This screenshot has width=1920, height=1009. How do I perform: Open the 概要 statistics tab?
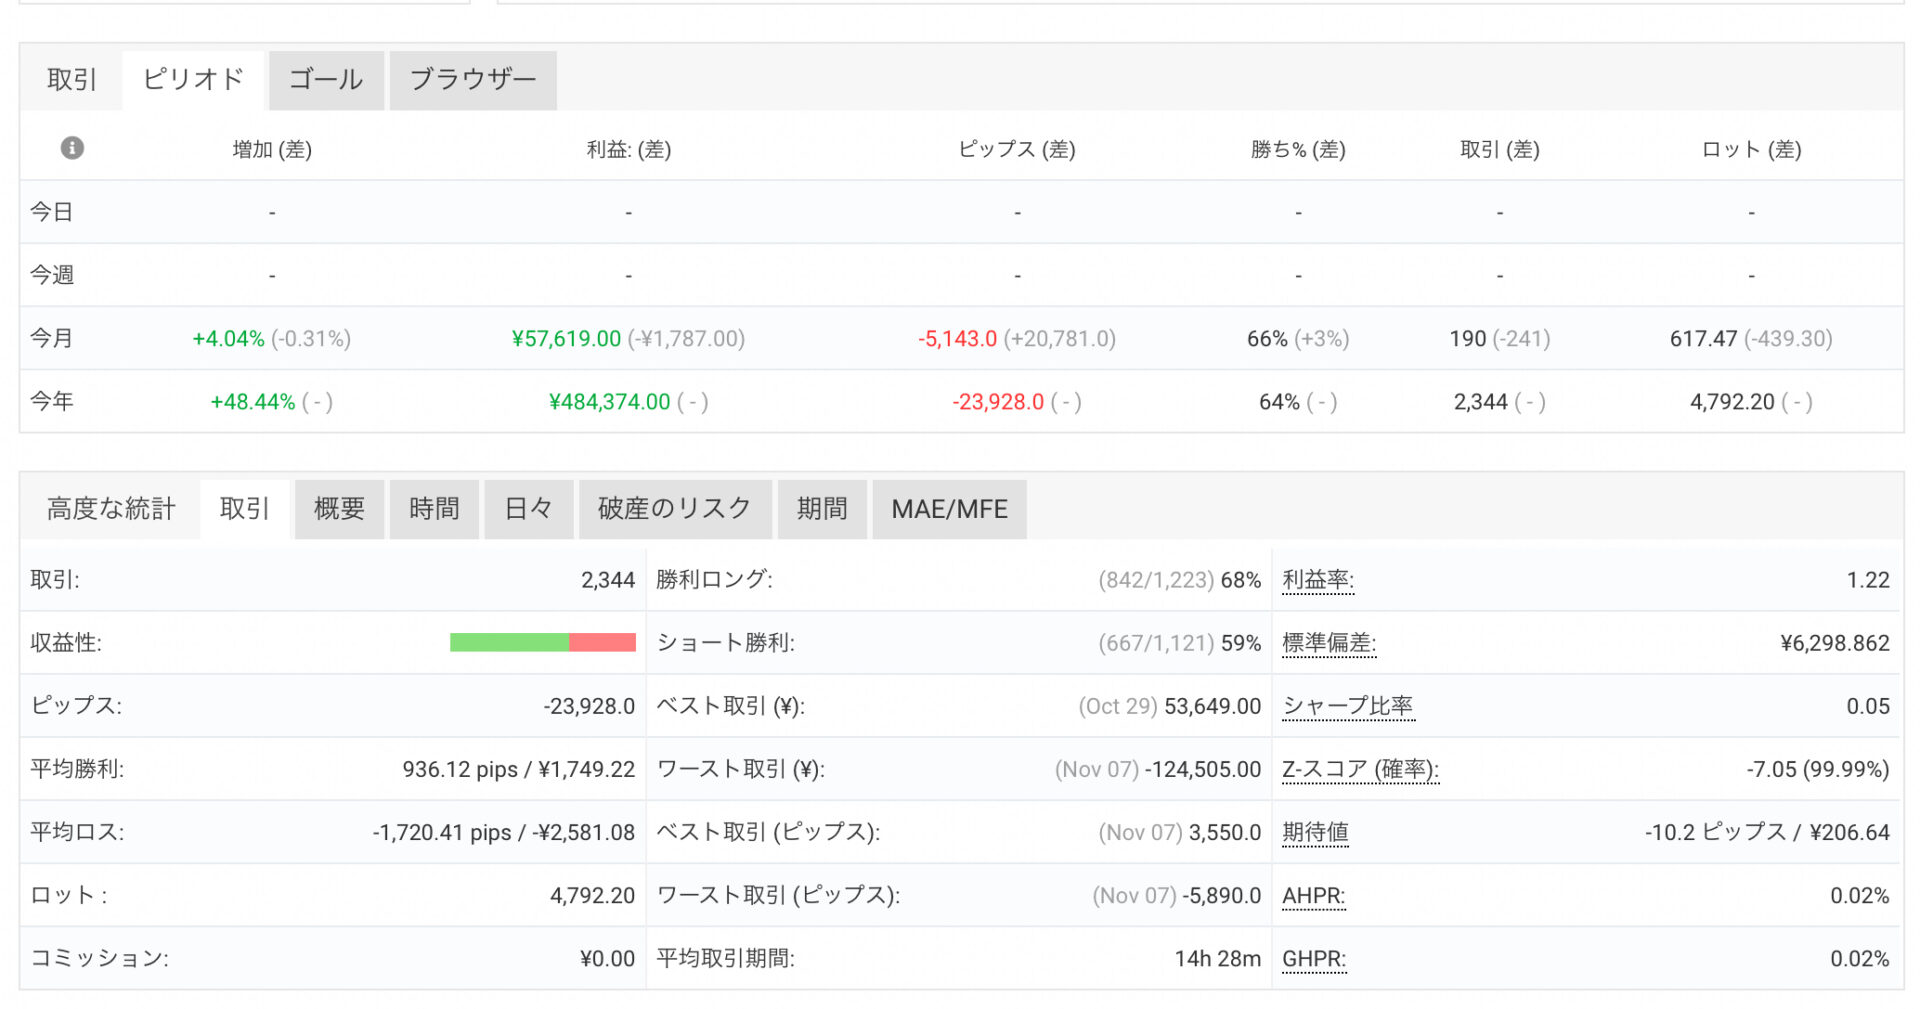click(339, 509)
